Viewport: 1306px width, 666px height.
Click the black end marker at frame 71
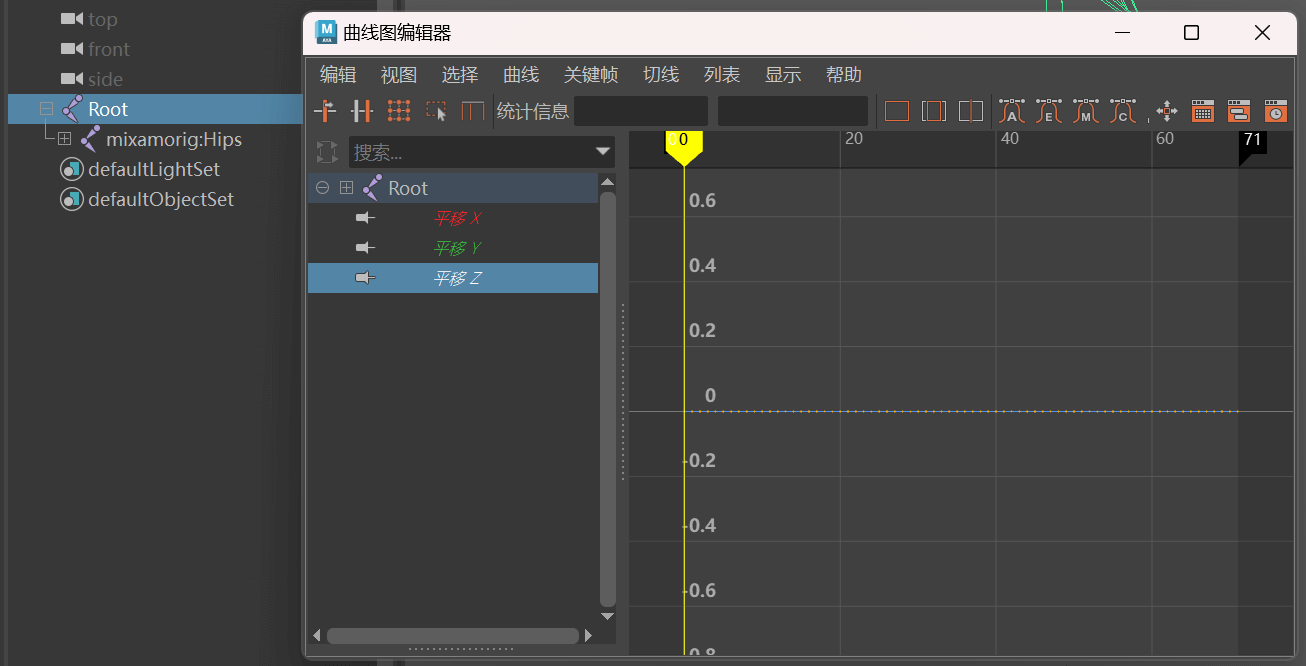(x=1252, y=145)
